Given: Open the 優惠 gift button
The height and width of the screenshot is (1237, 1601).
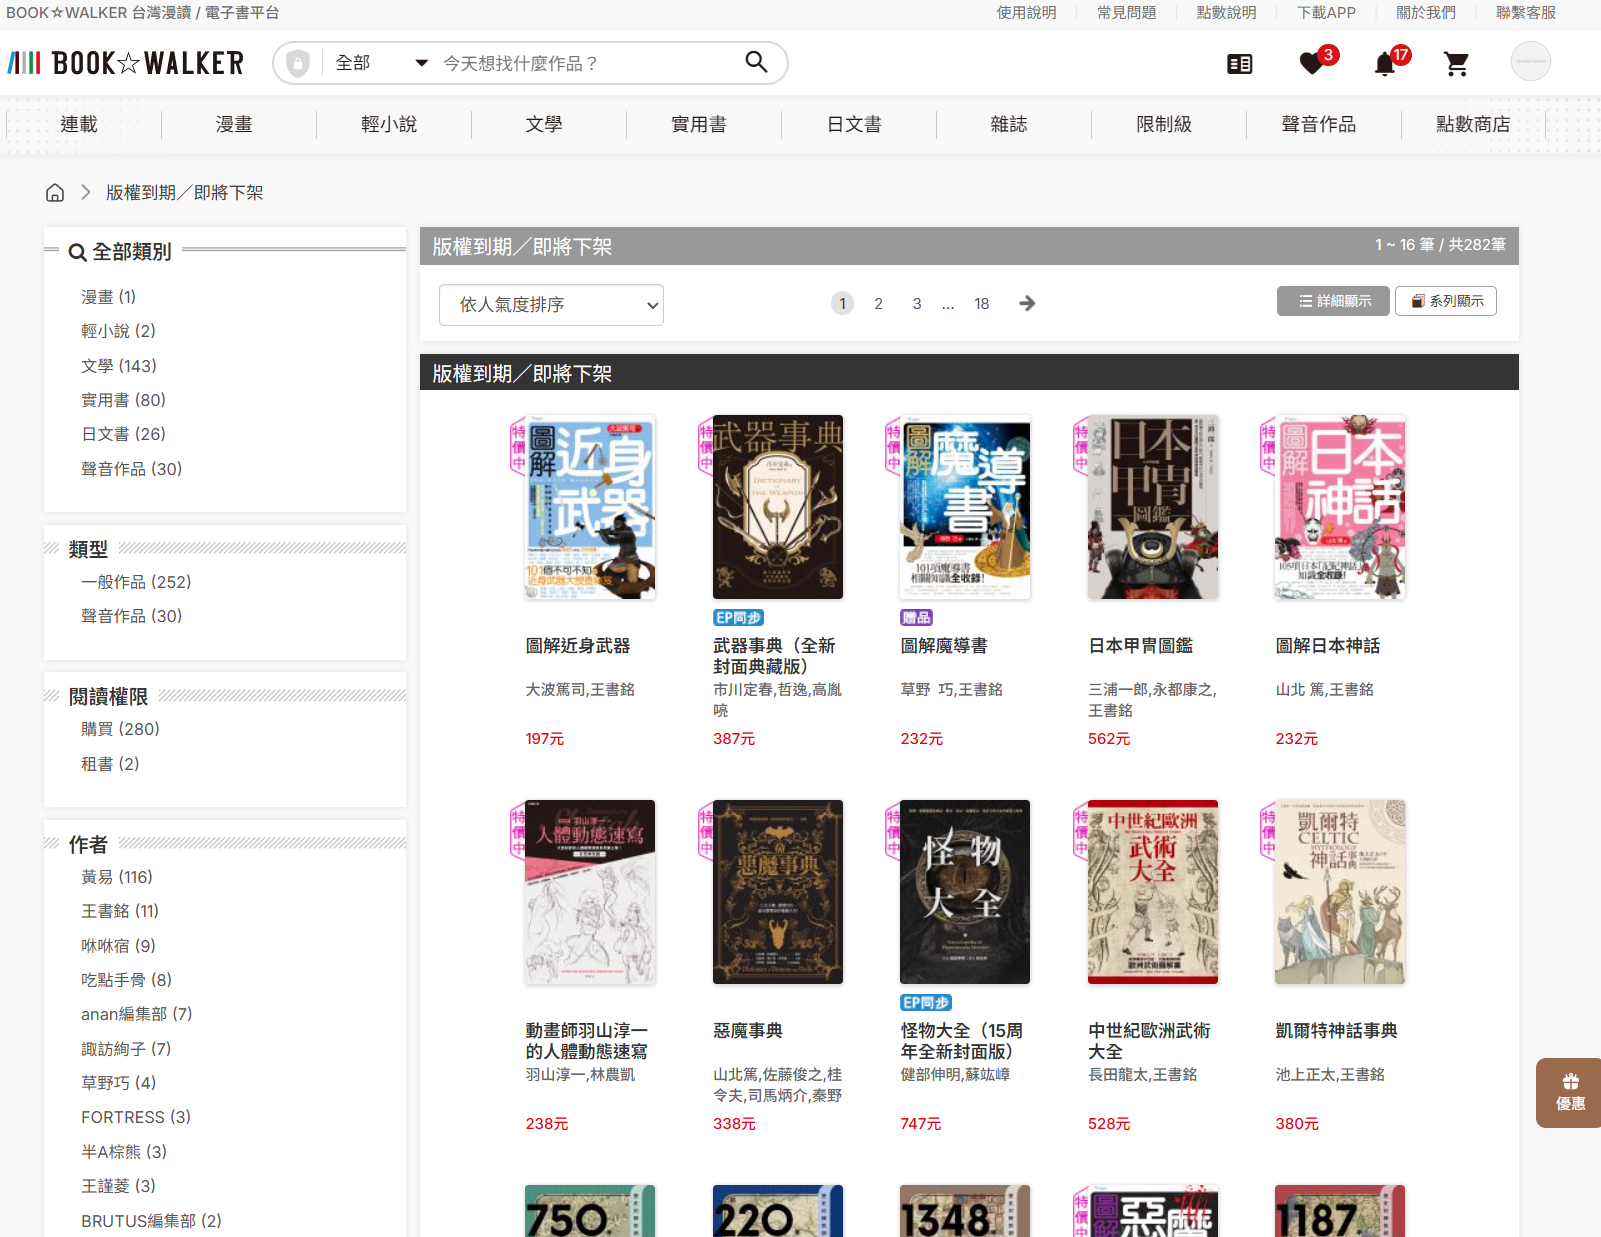Looking at the screenshot, I should coord(1569,1092).
